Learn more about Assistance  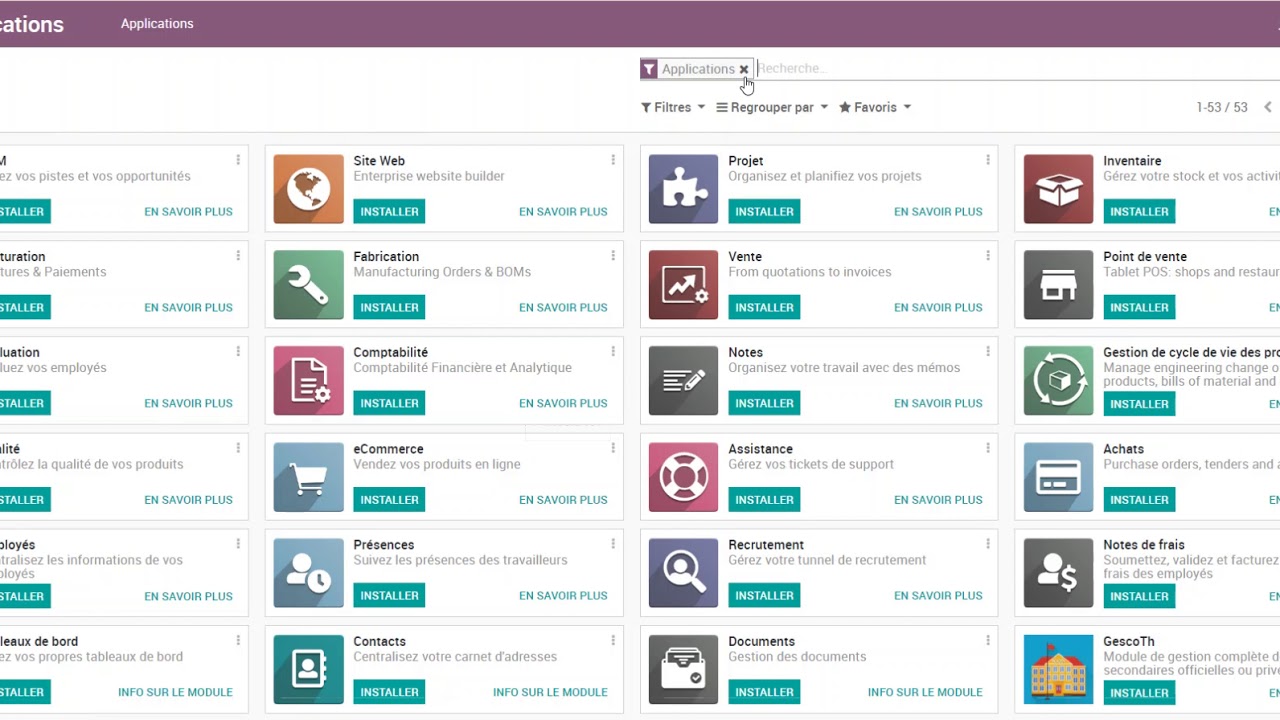938,499
